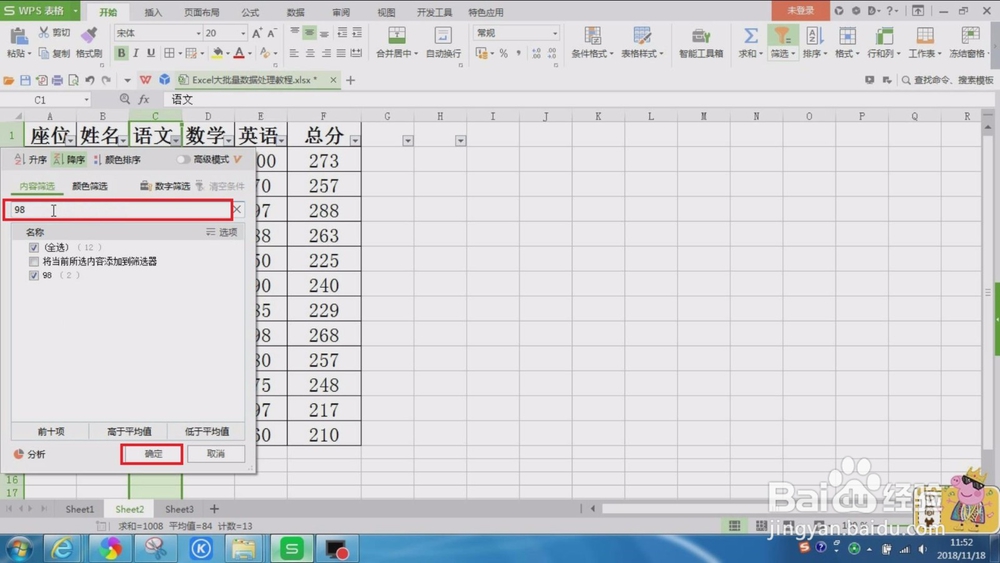Switch to Sheet1 tab
1000x563 pixels.
[80, 509]
